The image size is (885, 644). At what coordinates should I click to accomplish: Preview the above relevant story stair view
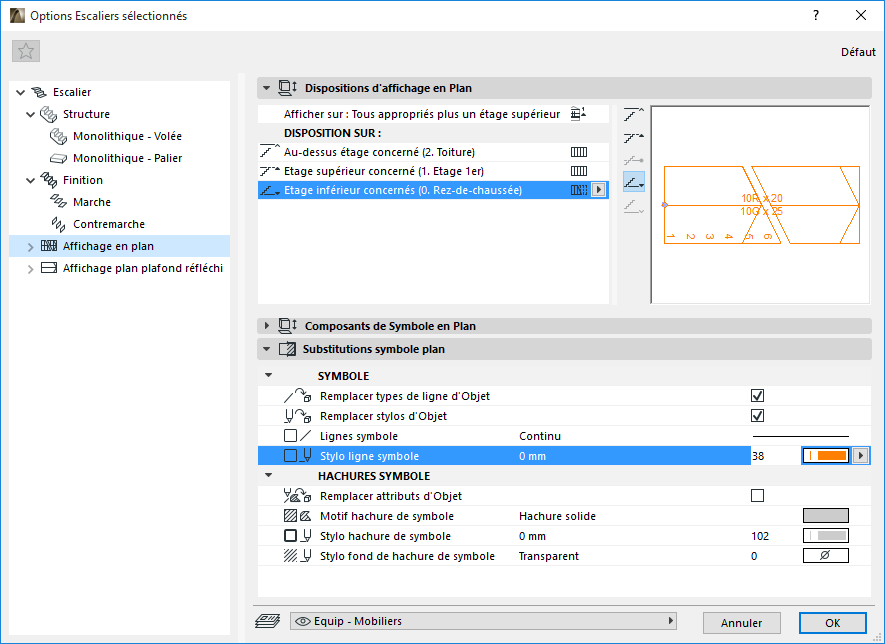(634, 114)
